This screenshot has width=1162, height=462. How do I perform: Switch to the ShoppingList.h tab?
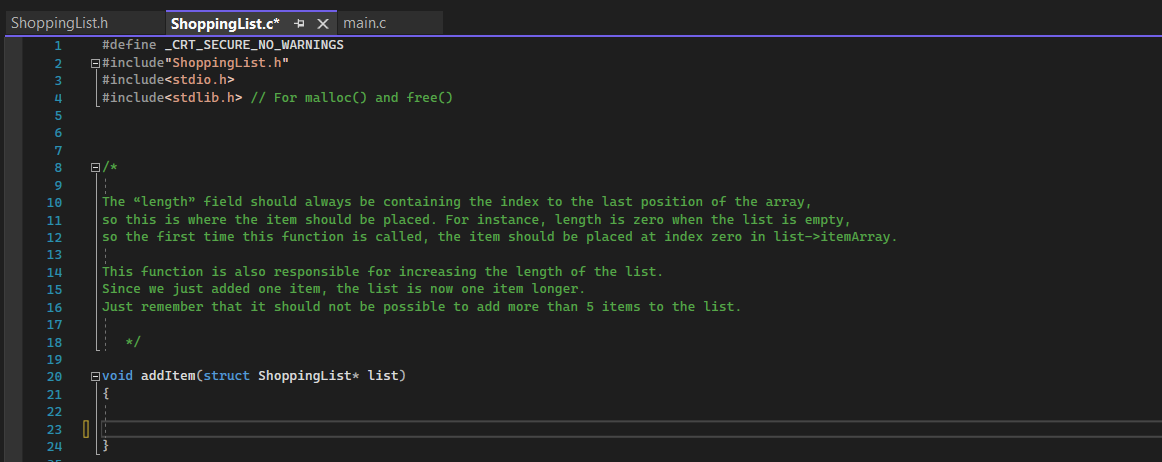coord(59,23)
